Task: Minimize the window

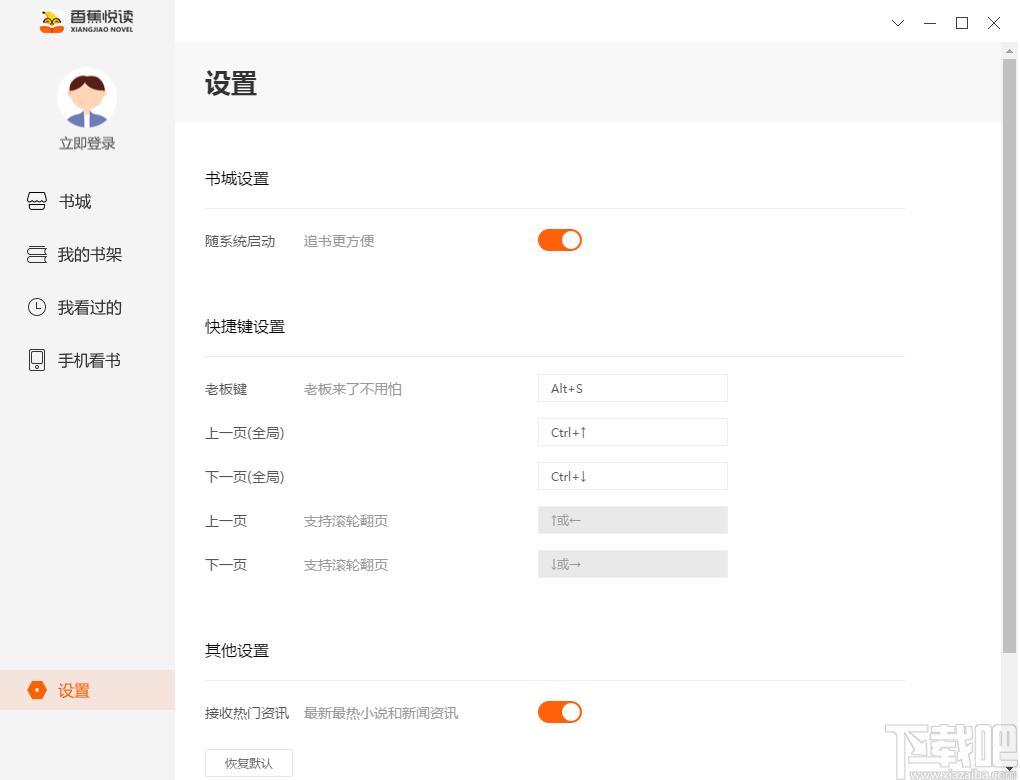Action: tap(930, 23)
